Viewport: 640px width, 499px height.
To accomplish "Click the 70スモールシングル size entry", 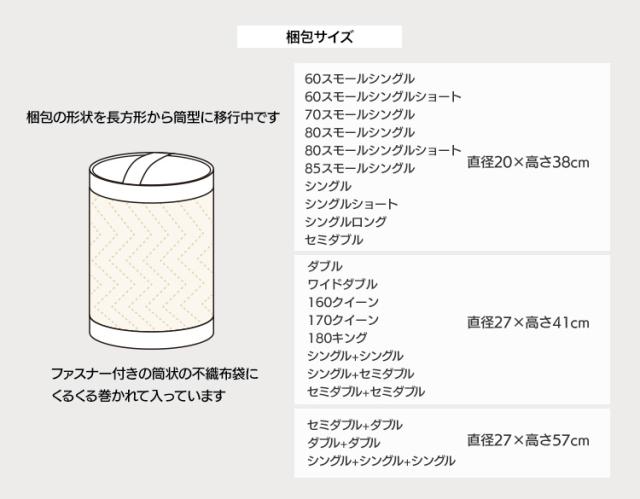I will pyautogui.click(x=360, y=114).
